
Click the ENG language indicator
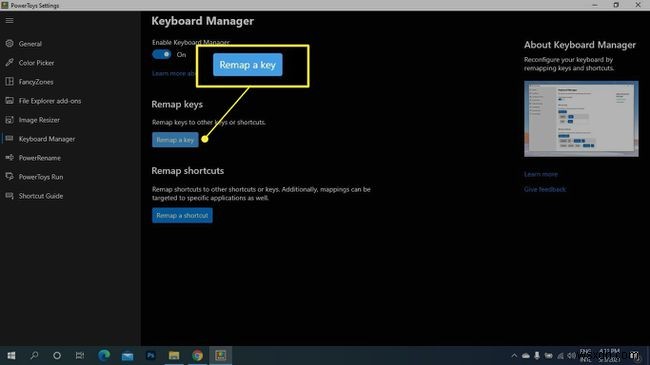(x=585, y=355)
